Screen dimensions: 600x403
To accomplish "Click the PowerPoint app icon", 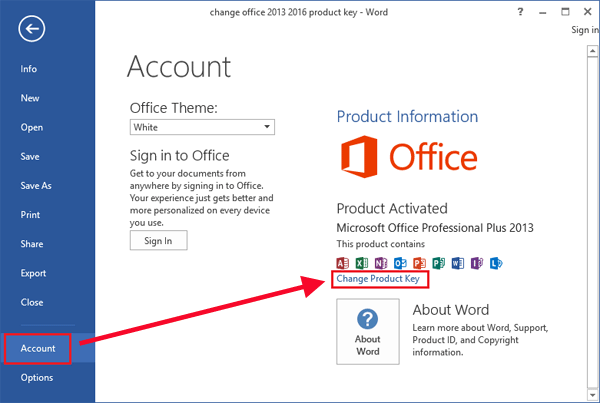I will click(419, 263).
